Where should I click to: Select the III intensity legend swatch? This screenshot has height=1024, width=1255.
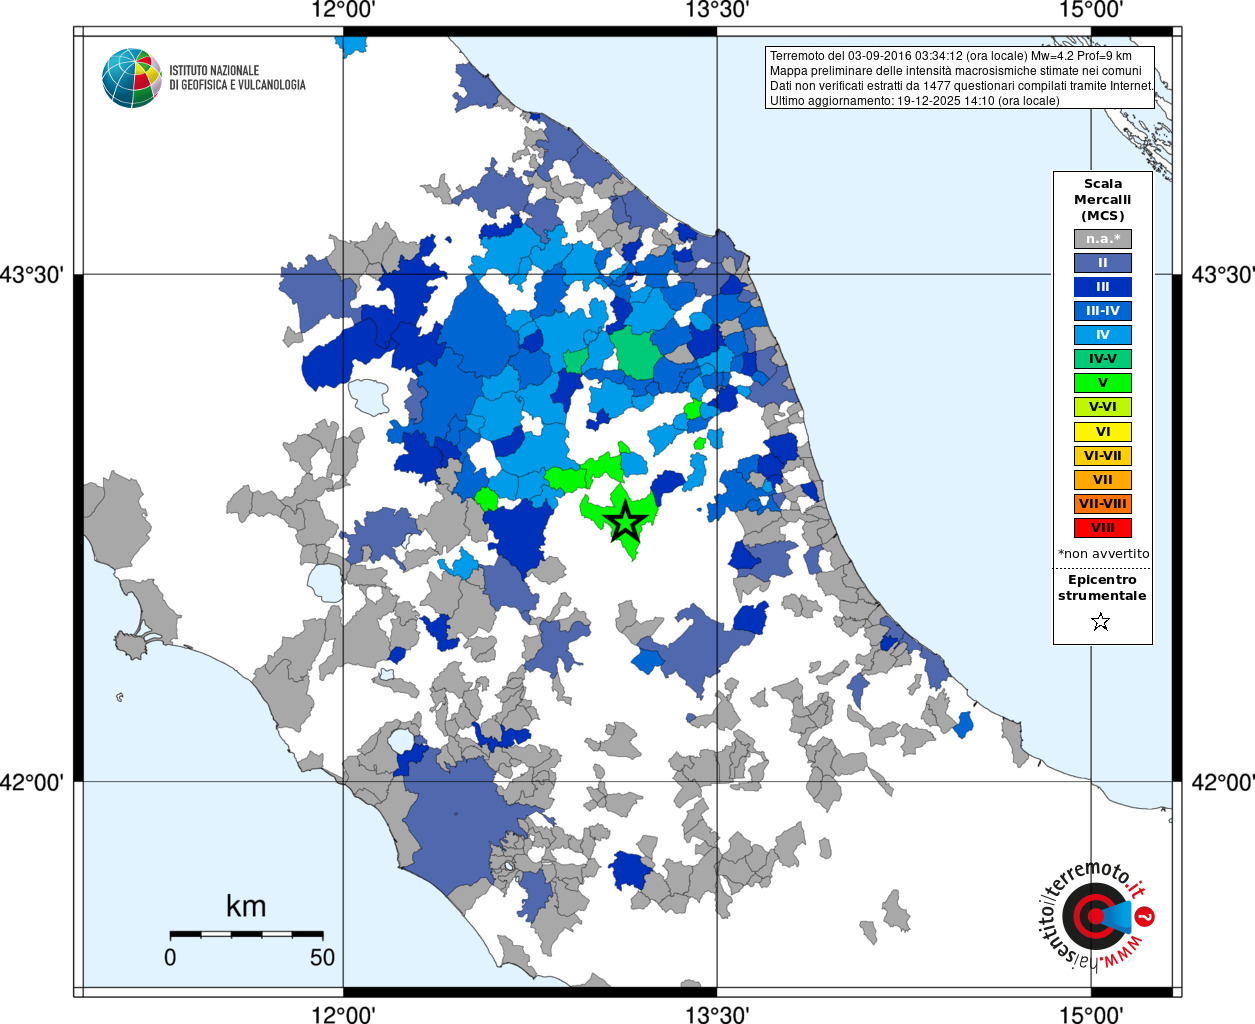[x=1103, y=287]
